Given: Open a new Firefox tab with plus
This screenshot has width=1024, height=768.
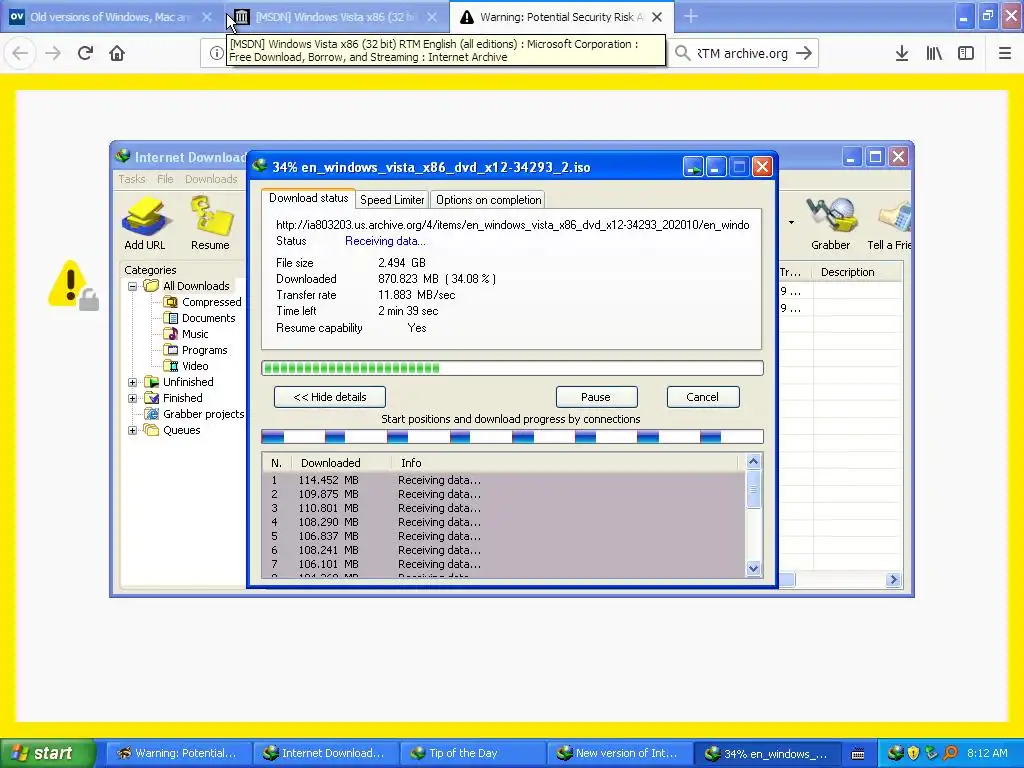Looking at the screenshot, I should coord(690,16).
